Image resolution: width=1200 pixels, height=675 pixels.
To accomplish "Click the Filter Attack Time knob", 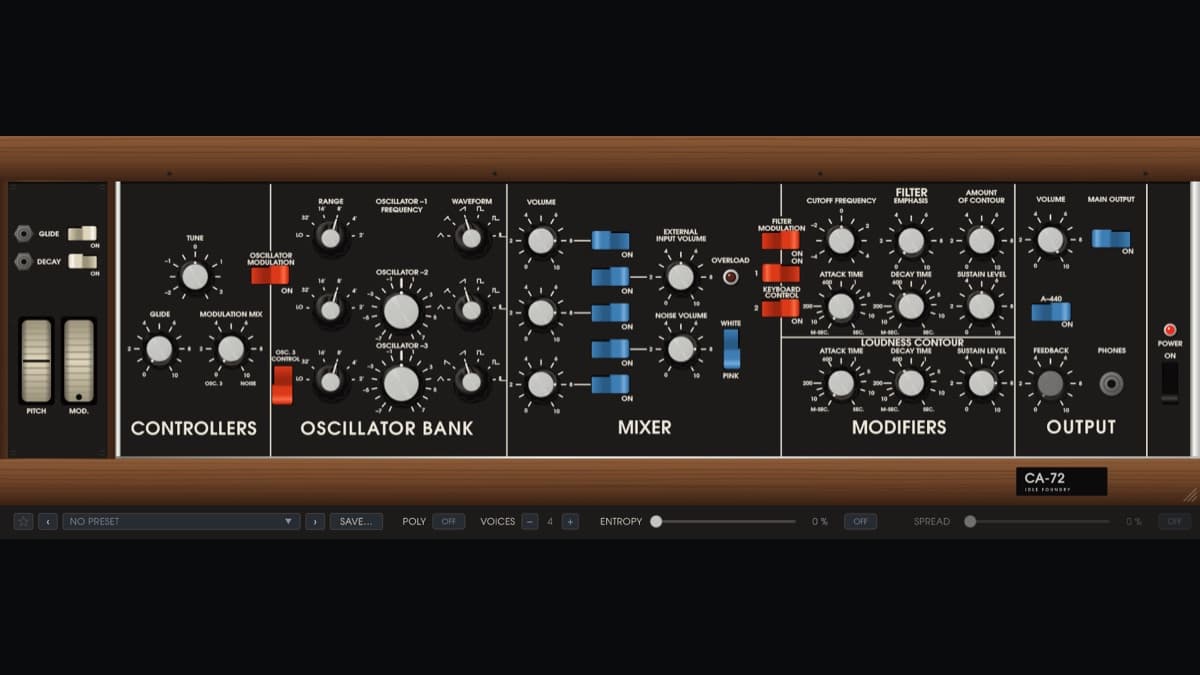I will pos(841,306).
